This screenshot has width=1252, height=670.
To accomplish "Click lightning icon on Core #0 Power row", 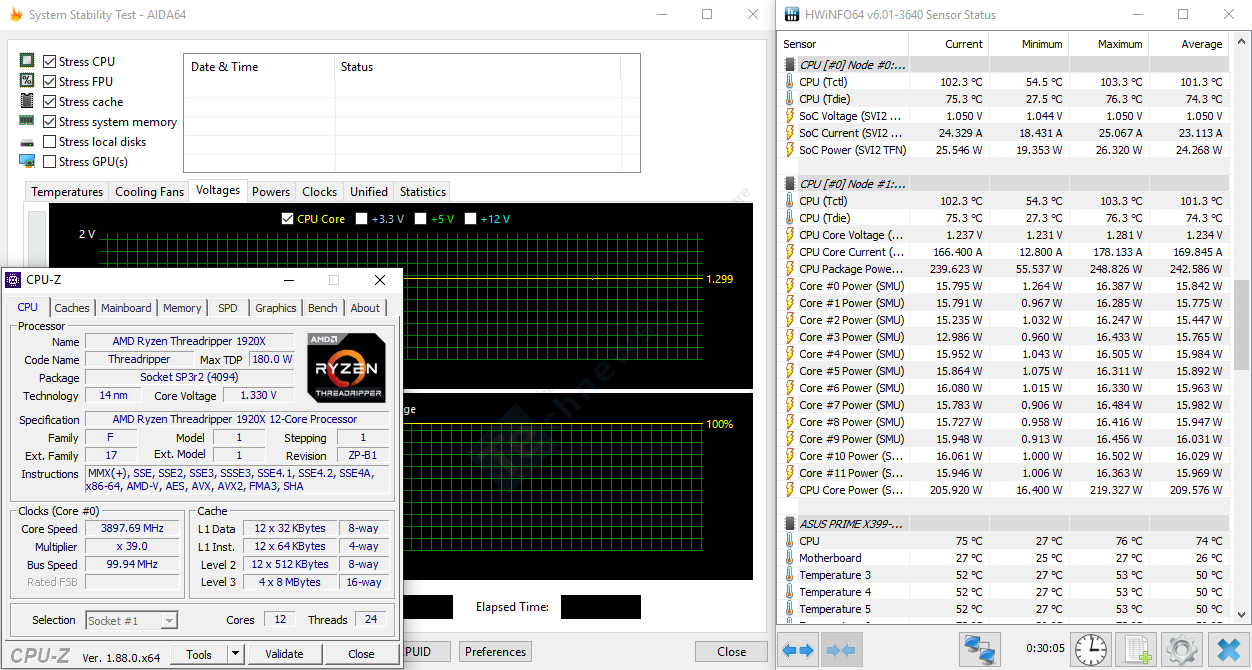I will [x=789, y=286].
